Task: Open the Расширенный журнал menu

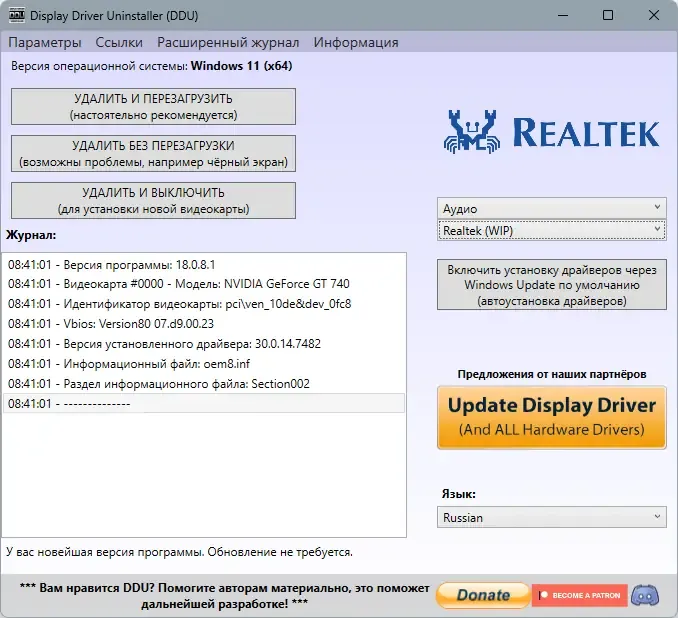Action: coord(228,42)
